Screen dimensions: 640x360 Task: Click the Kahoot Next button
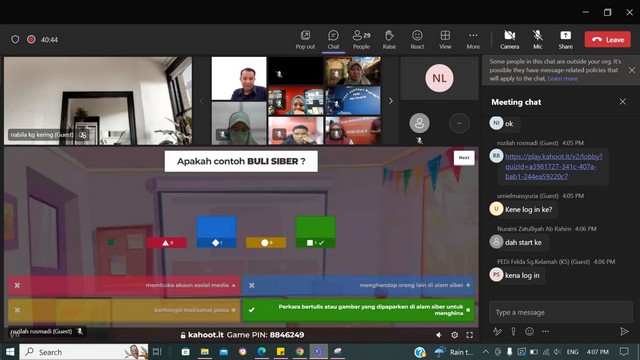pyautogui.click(x=464, y=158)
